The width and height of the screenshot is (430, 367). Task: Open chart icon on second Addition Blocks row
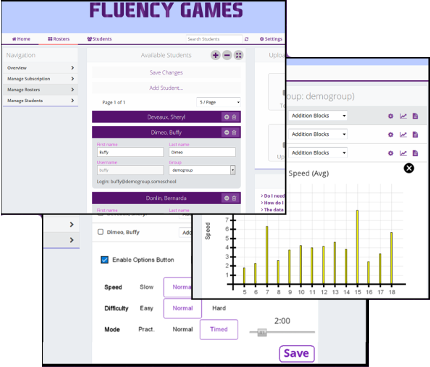403,135
